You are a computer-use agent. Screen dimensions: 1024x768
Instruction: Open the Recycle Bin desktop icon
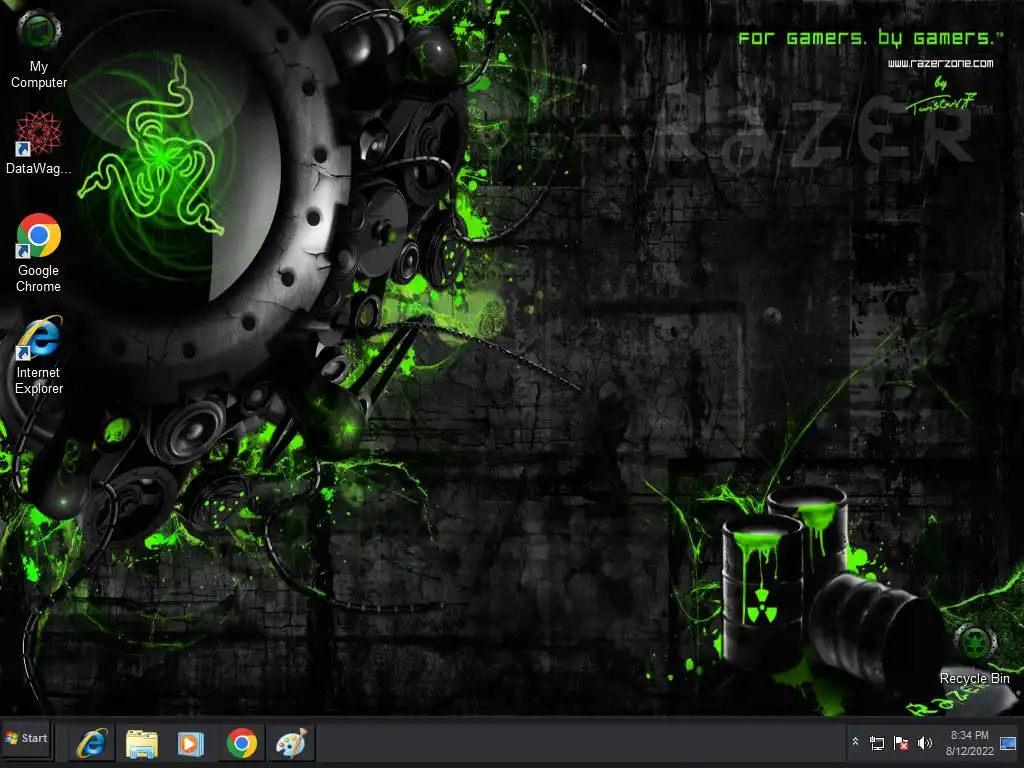(974, 654)
